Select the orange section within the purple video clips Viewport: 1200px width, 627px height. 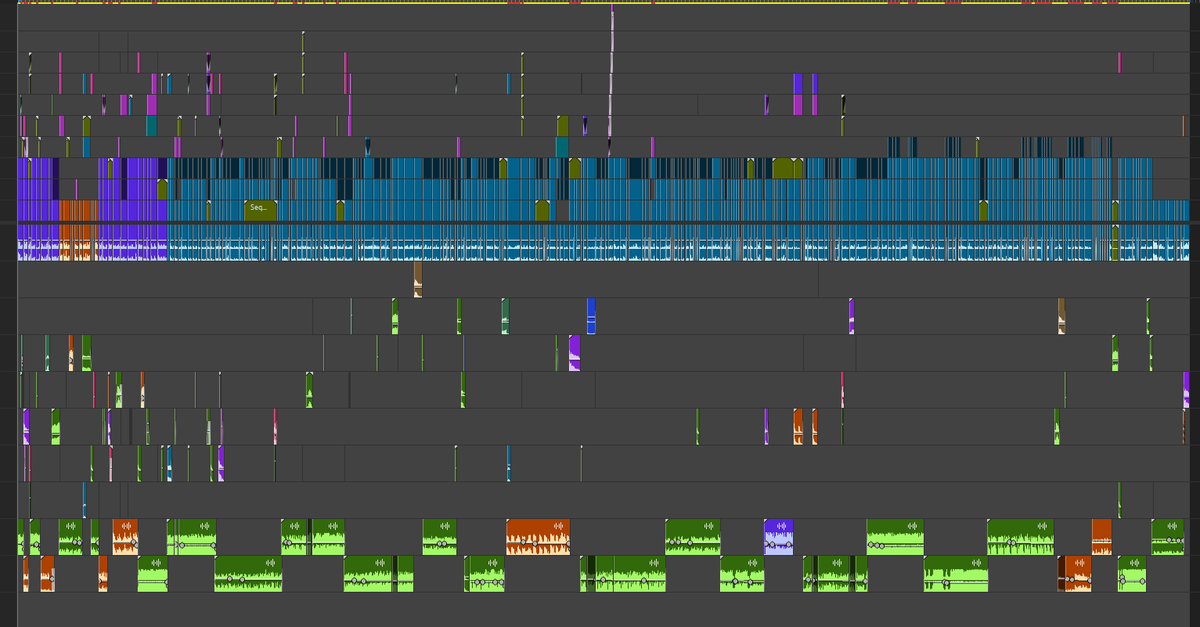coord(79,210)
